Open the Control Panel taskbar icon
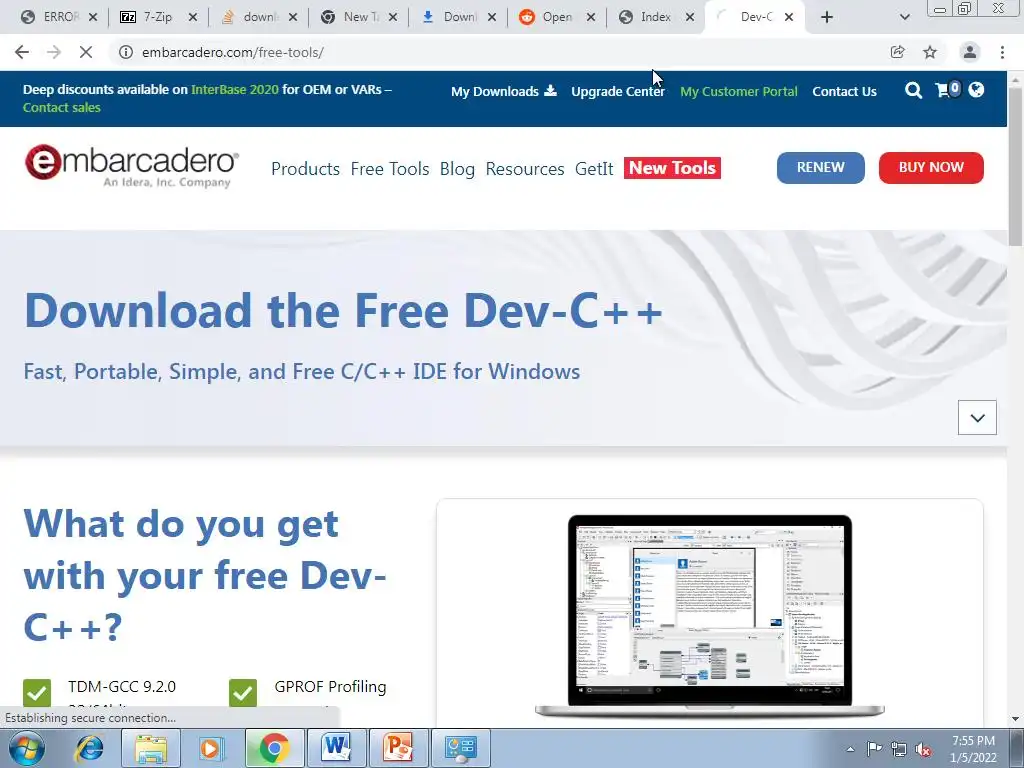Image resolution: width=1024 pixels, height=768 pixels. click(x=460, y=748)
